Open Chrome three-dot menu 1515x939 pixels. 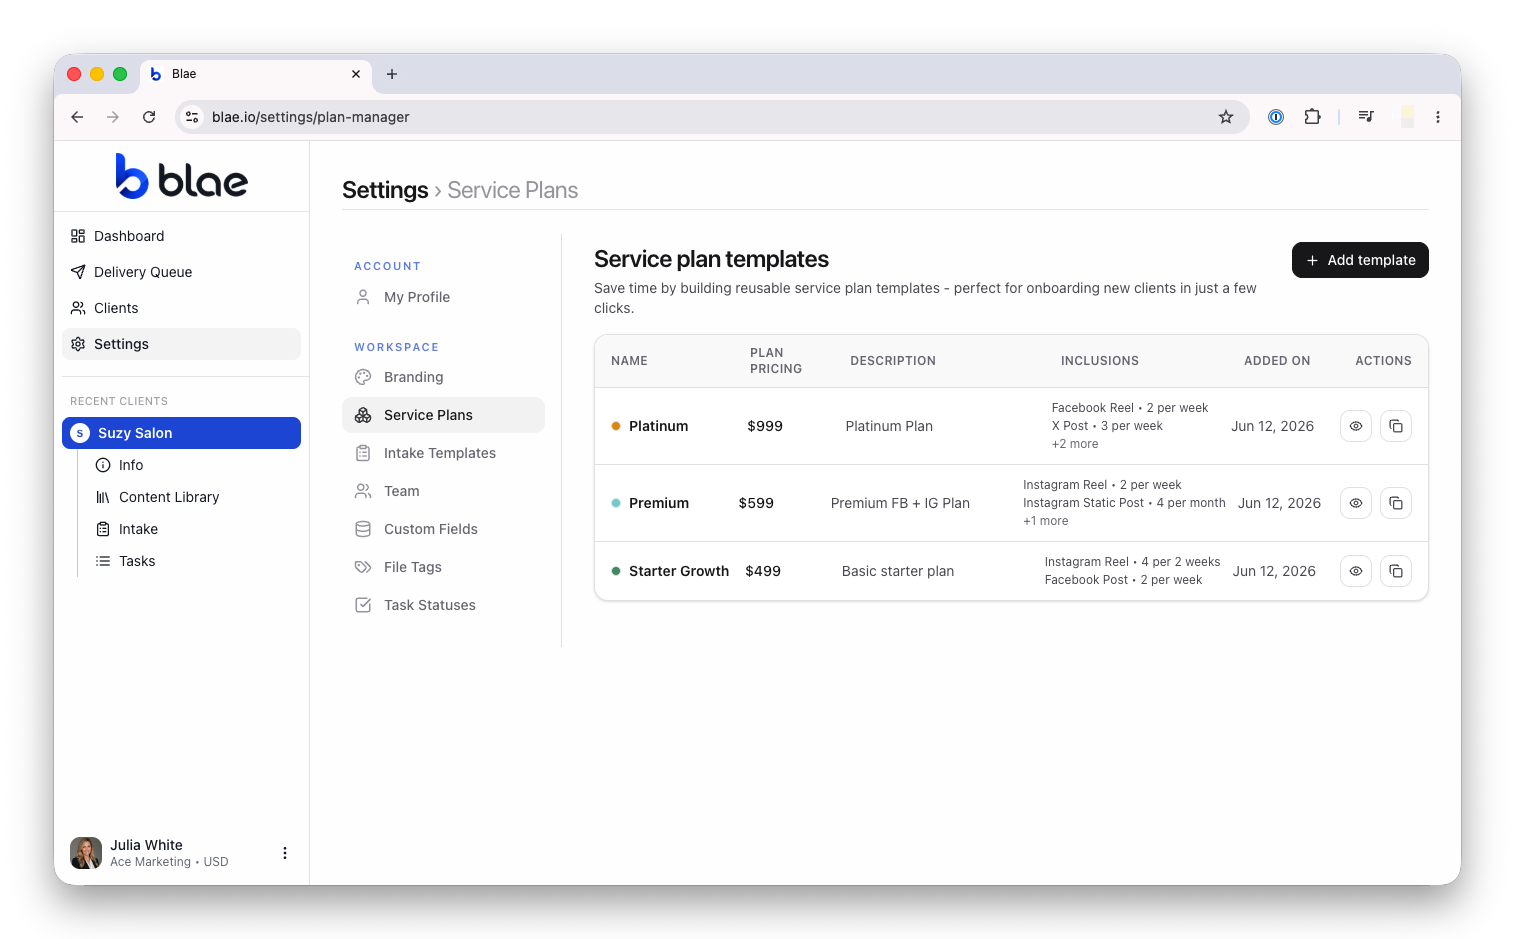point(1438,117)
